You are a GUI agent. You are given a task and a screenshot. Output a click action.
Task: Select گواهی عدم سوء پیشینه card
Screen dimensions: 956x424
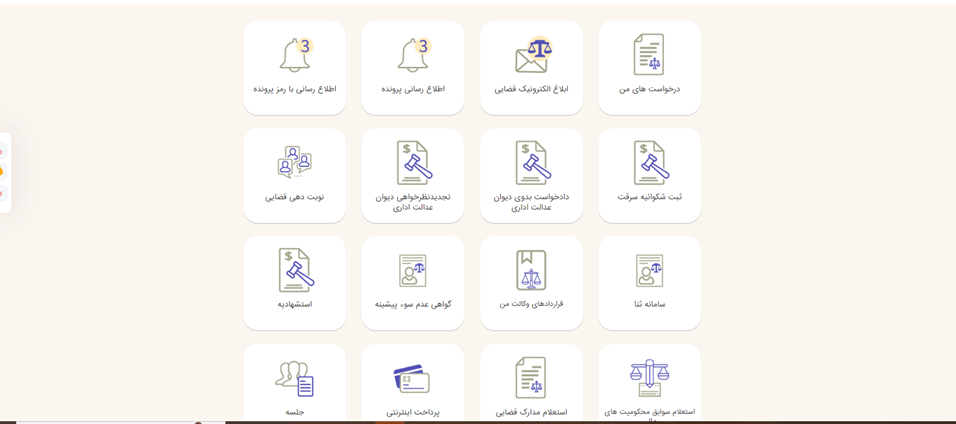click(x=413, y=283)
